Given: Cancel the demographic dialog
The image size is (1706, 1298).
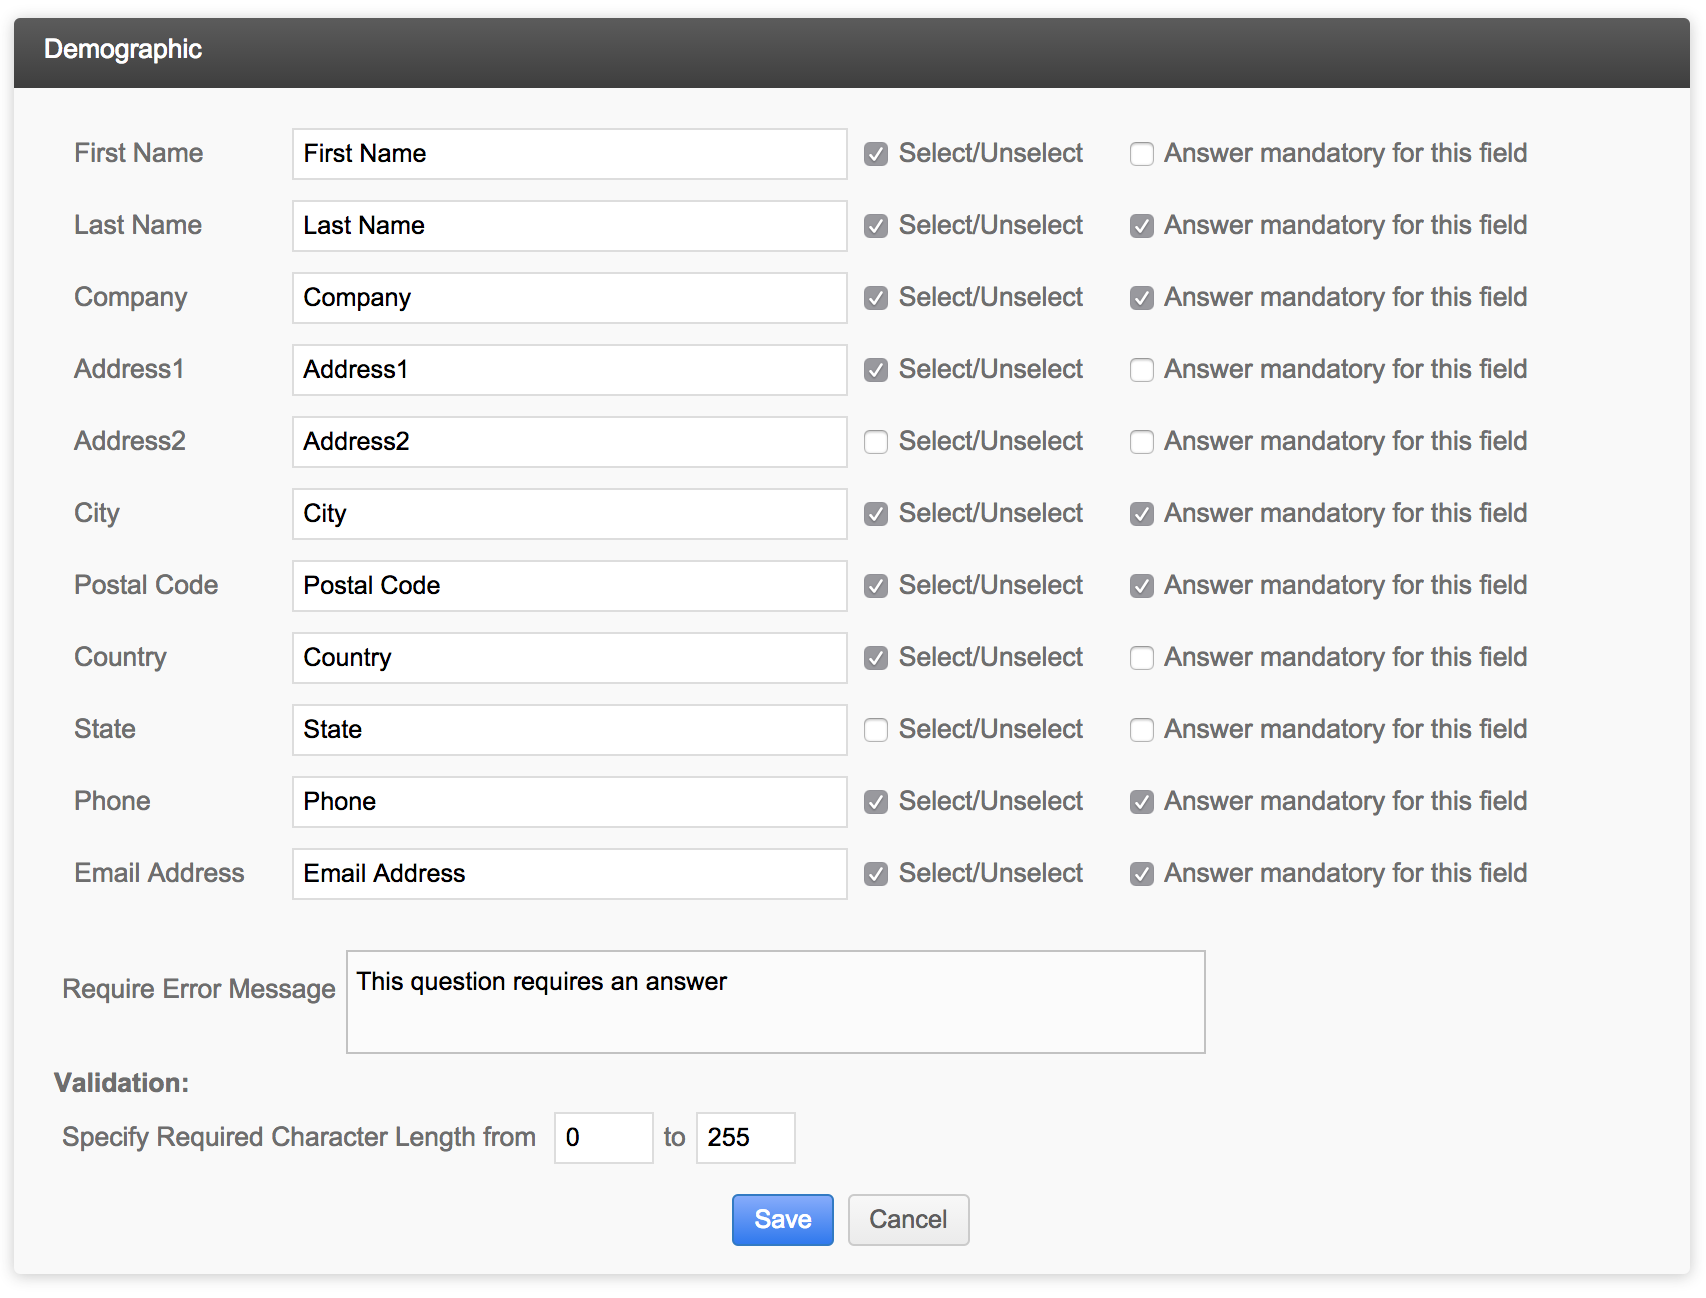Looking at the screenshot, I should click(x=909, y=1220).
